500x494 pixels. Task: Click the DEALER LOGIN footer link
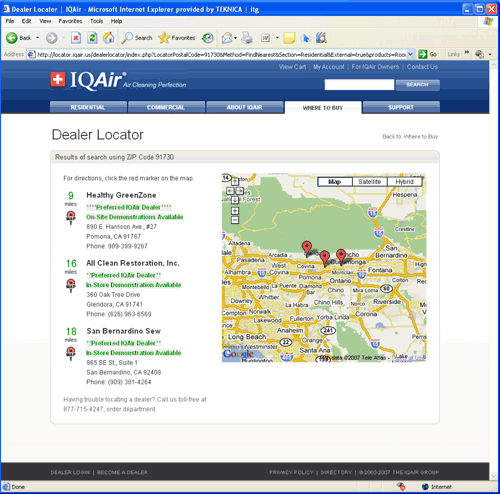[70, 472]
